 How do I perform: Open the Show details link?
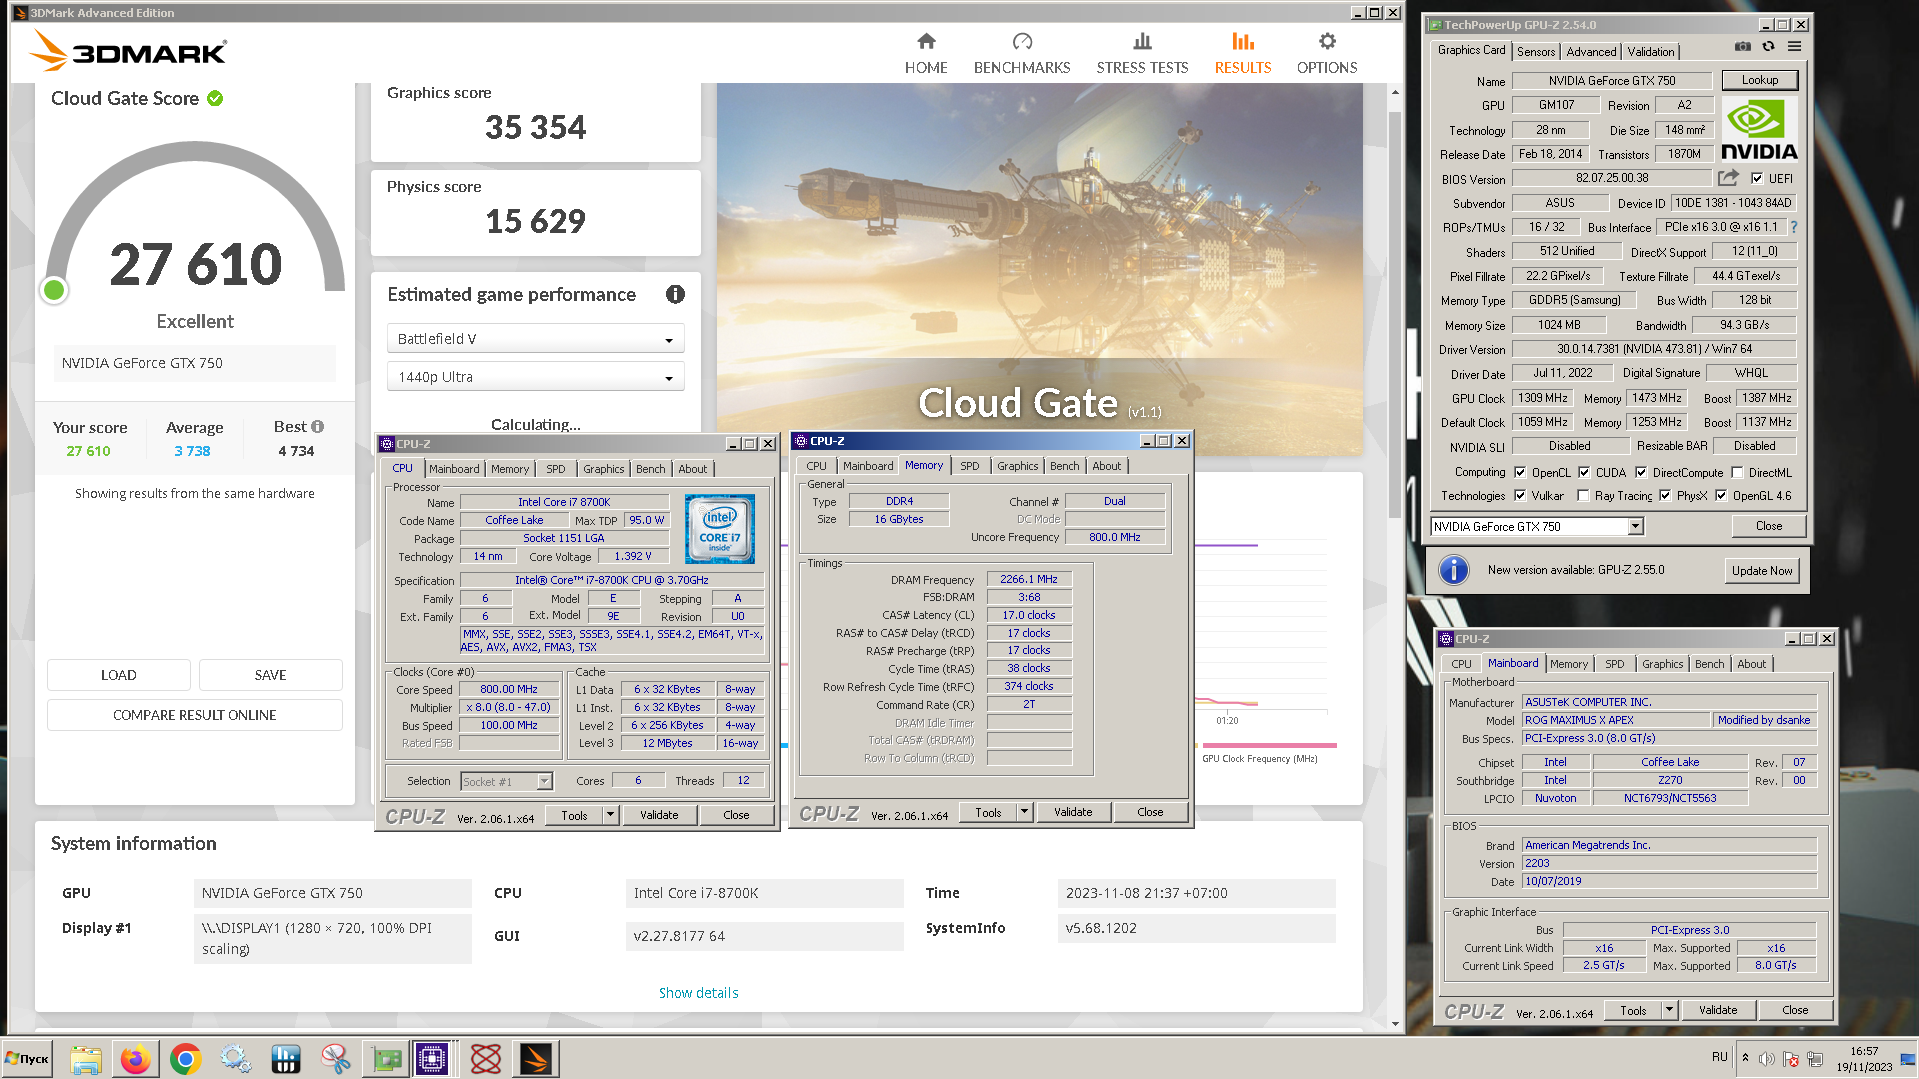pos(698,993)
